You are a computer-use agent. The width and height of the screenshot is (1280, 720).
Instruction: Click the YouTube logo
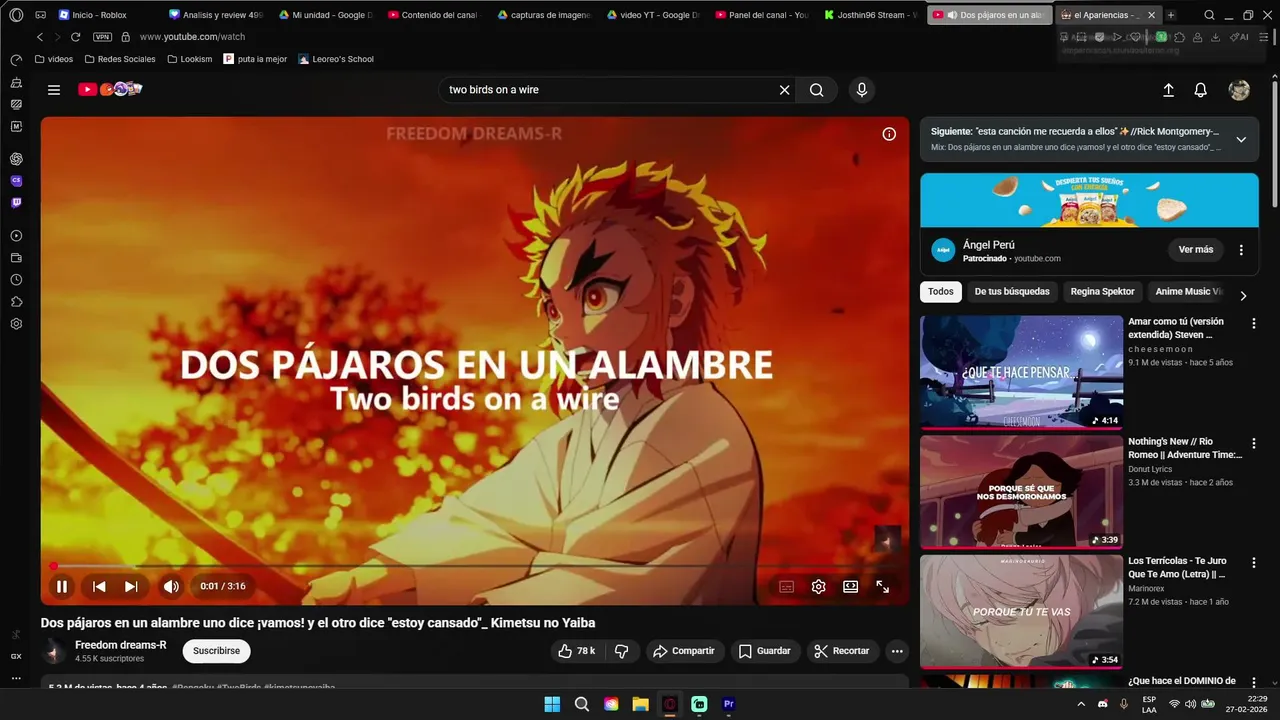coord(110,89)
